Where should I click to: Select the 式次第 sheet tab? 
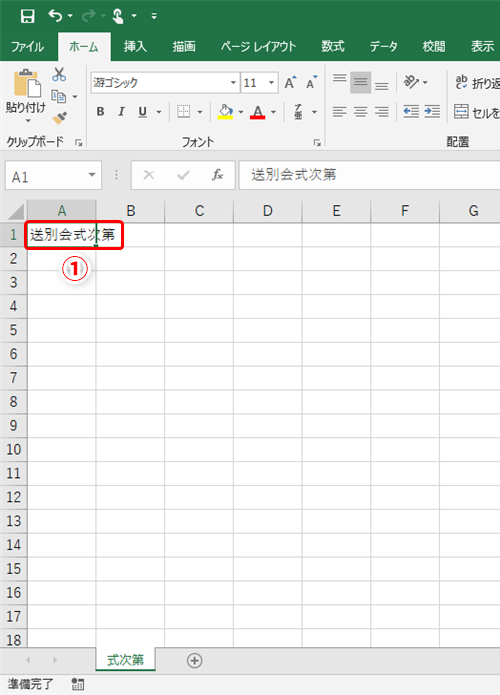[125, 660]
